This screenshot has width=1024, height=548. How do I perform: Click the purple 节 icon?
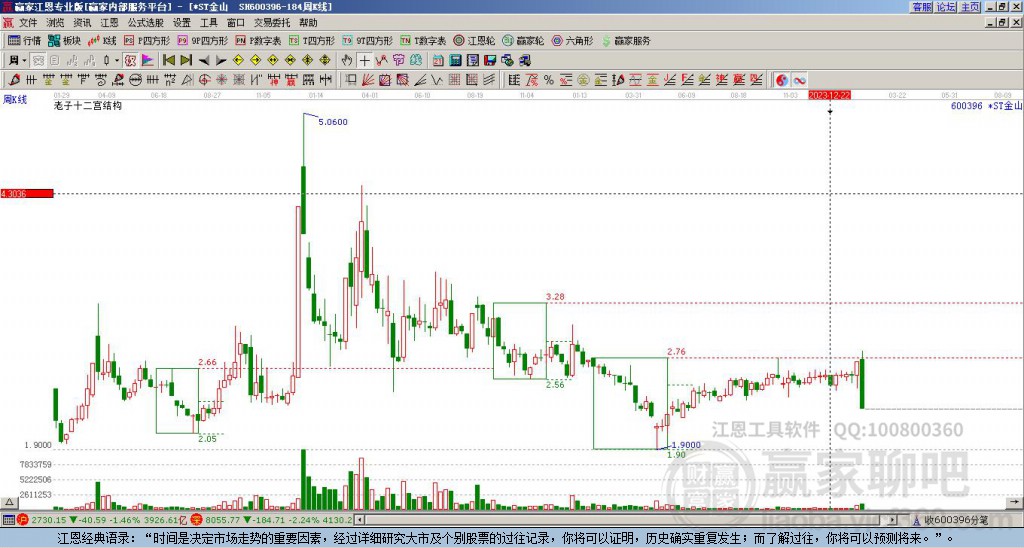398,61
